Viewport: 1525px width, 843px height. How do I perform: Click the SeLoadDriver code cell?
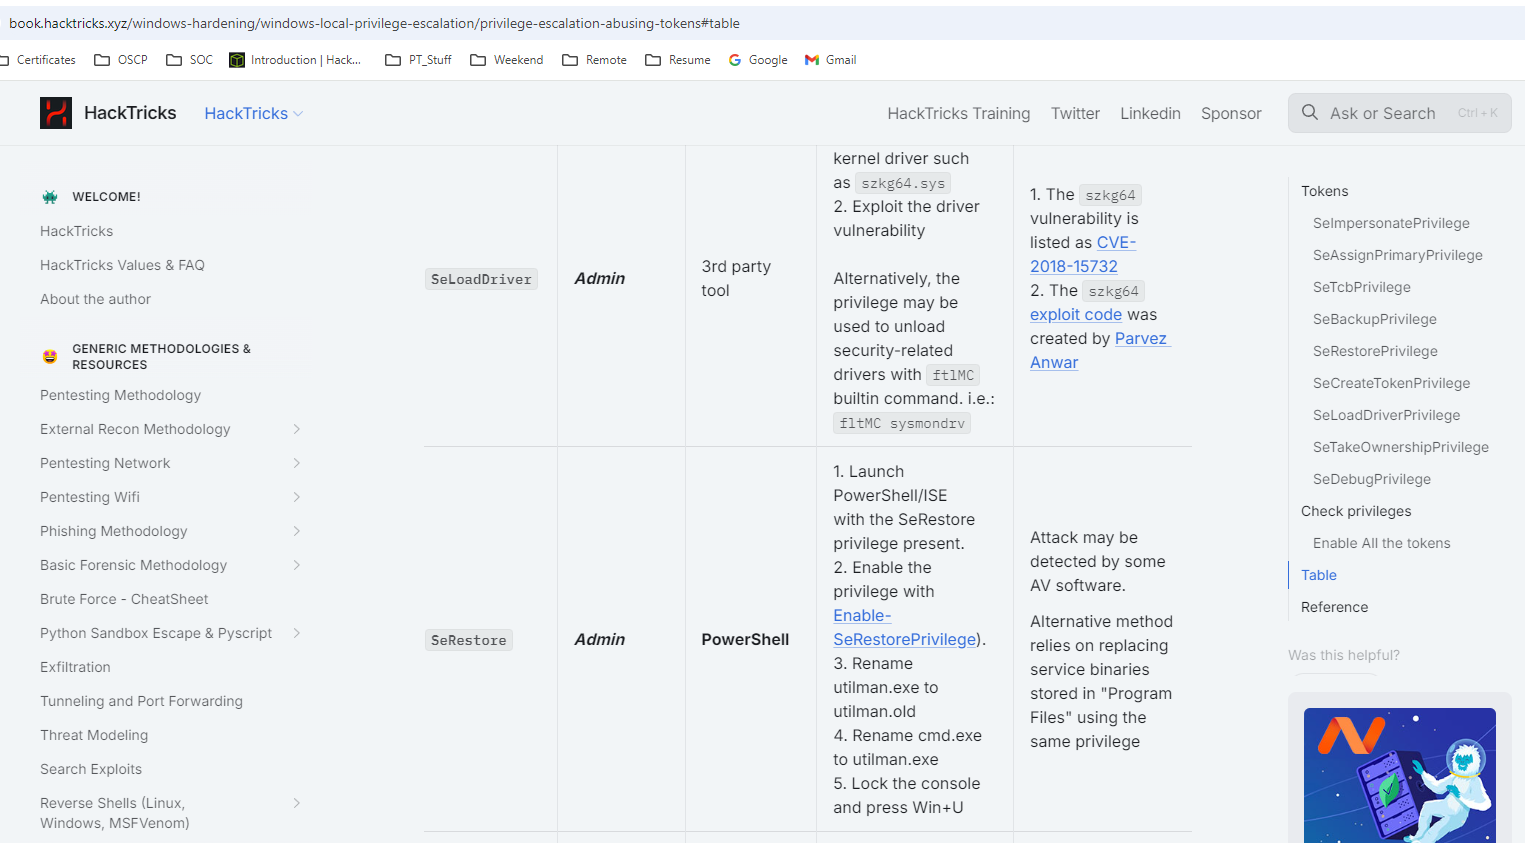481,279
